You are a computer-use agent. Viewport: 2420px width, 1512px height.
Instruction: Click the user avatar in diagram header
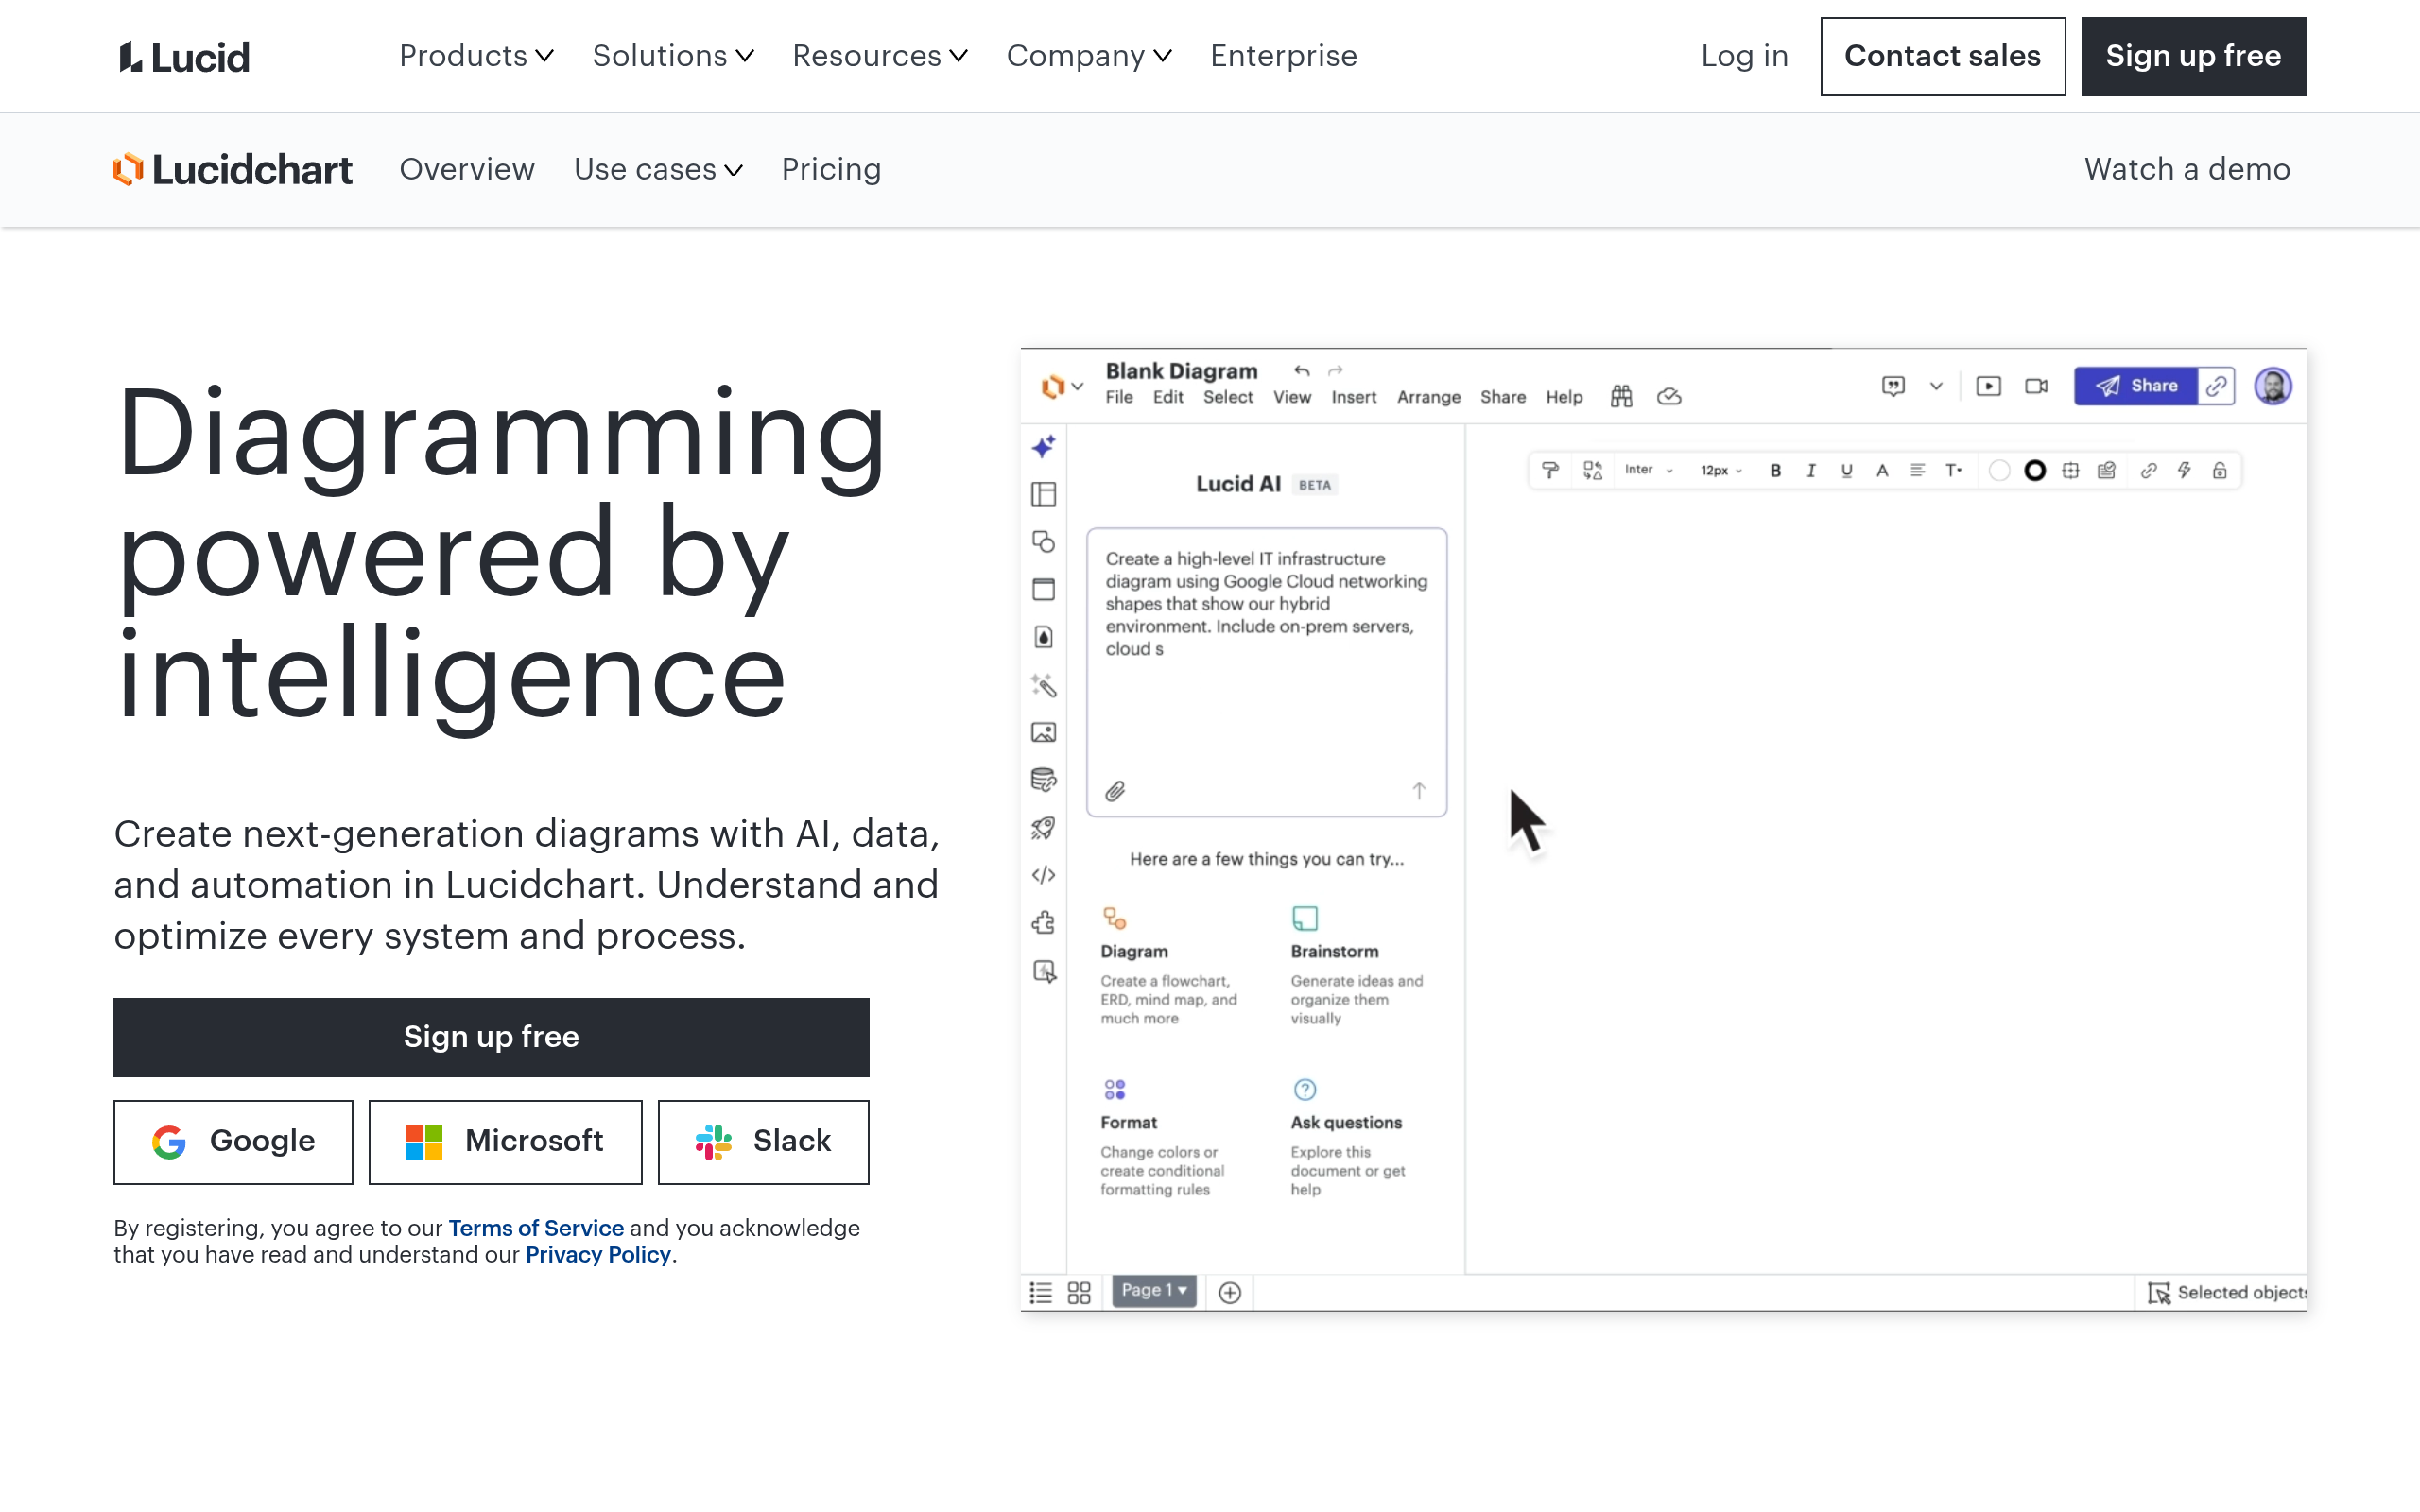pyautogui.click(x=2272, y=386)
